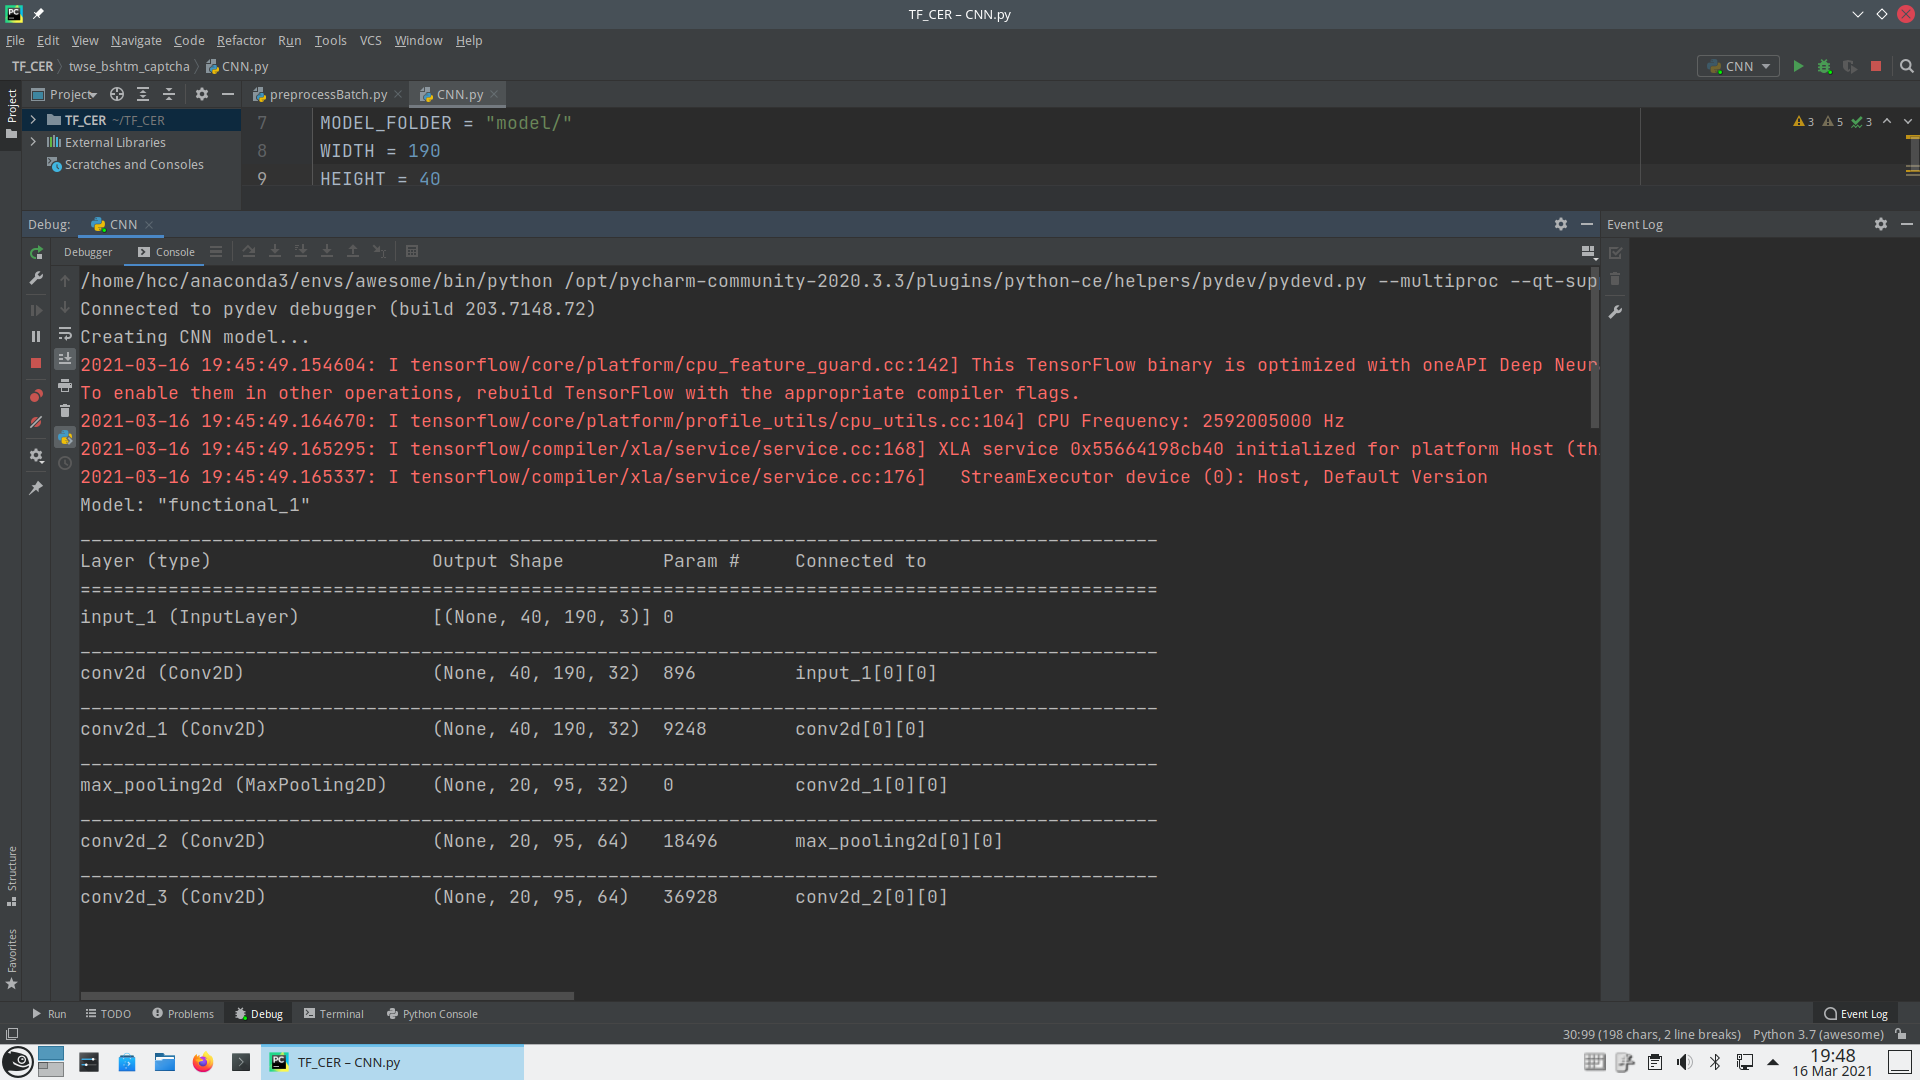Image resolution: width=1920 pixels, height=1080 pixels.
Task: Pause the running debug program
Action: click(x=36, y=337)
